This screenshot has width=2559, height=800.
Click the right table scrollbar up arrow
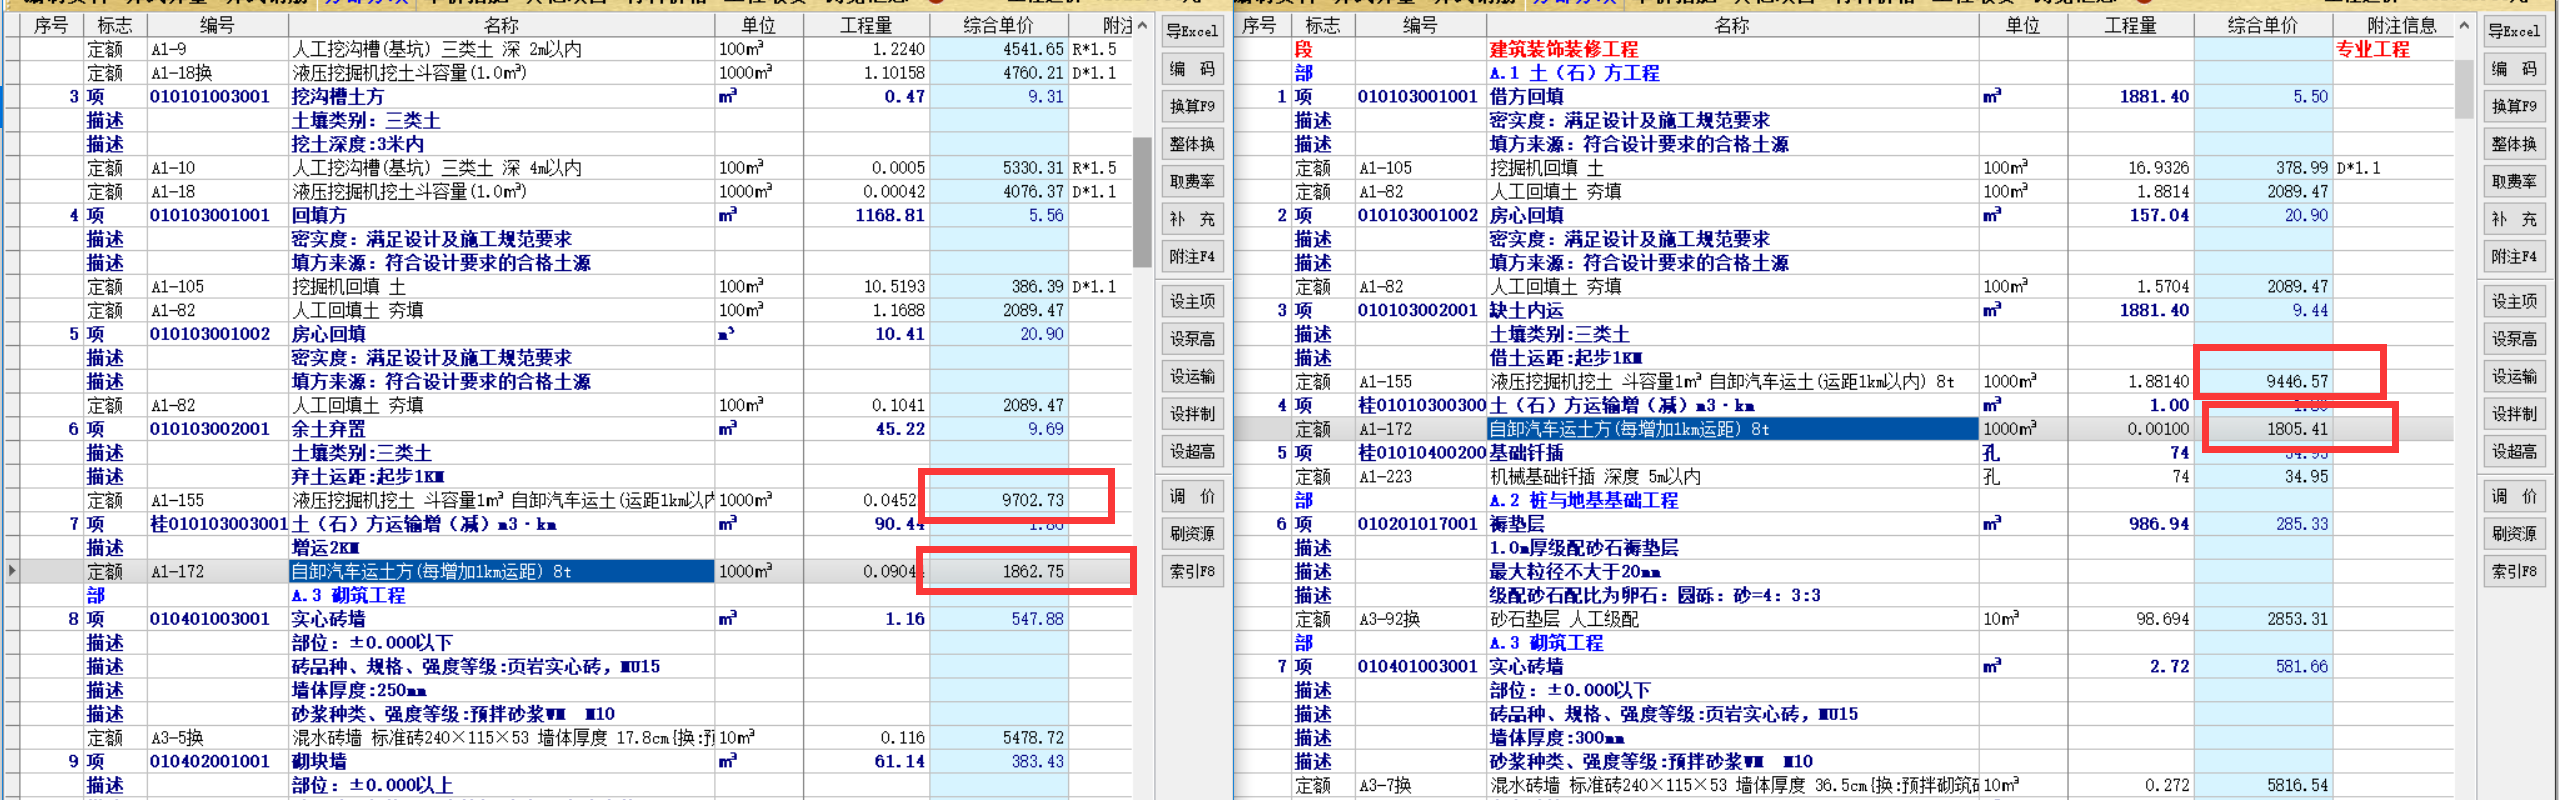(2464, 25)
